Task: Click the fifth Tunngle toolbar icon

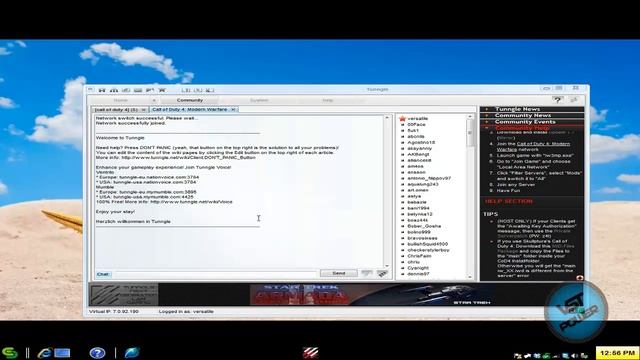Action: pos(150,90)
